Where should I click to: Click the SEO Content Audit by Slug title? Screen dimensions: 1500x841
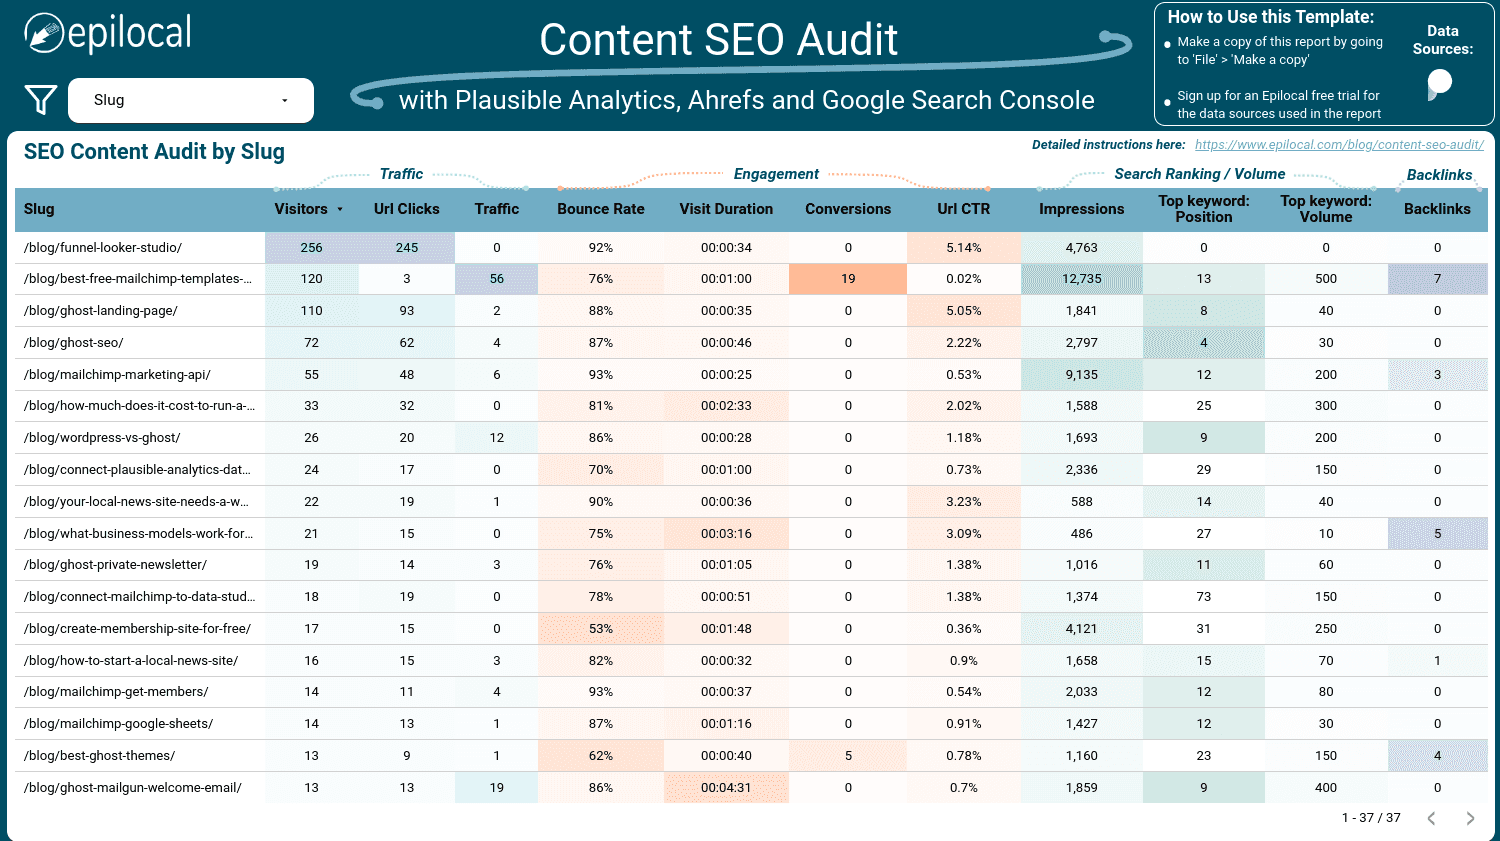tap(154, 152)
